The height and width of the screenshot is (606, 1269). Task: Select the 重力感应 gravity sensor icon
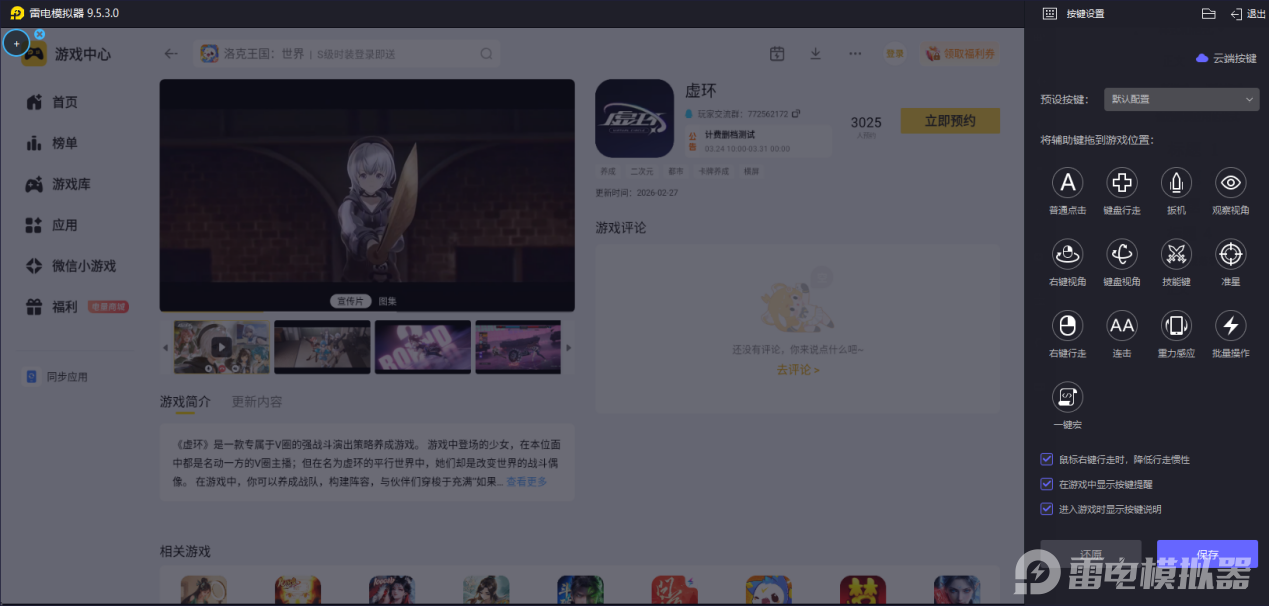(x=1176, y=326)
